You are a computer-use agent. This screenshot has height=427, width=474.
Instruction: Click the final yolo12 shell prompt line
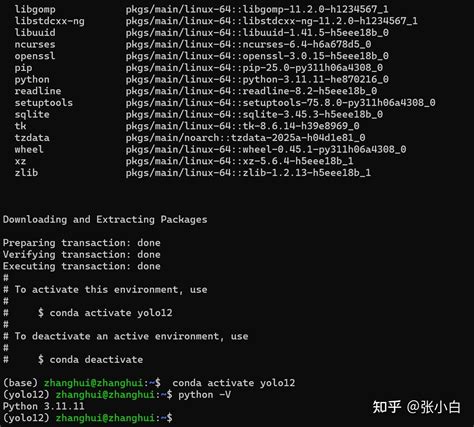click(88, 418)
